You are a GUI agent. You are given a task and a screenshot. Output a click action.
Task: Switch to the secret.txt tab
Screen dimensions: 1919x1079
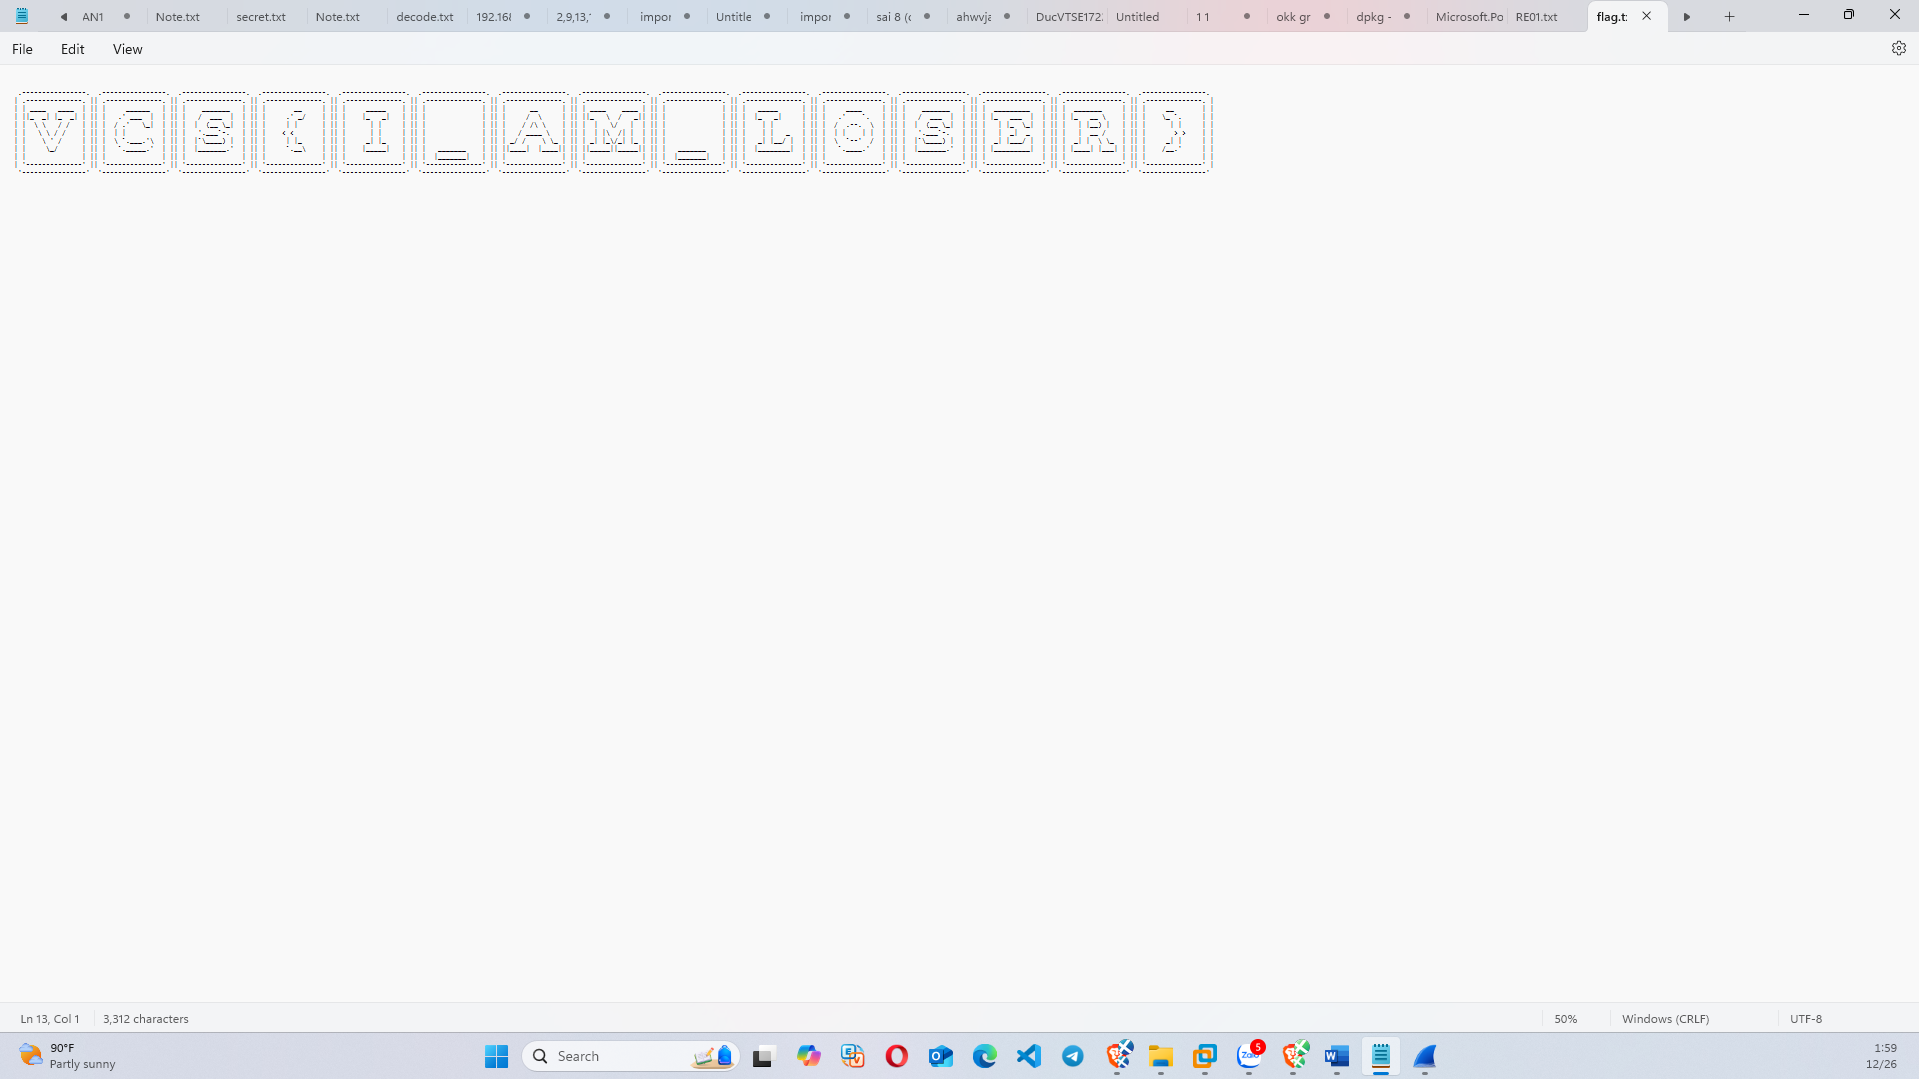pos(260,16)
